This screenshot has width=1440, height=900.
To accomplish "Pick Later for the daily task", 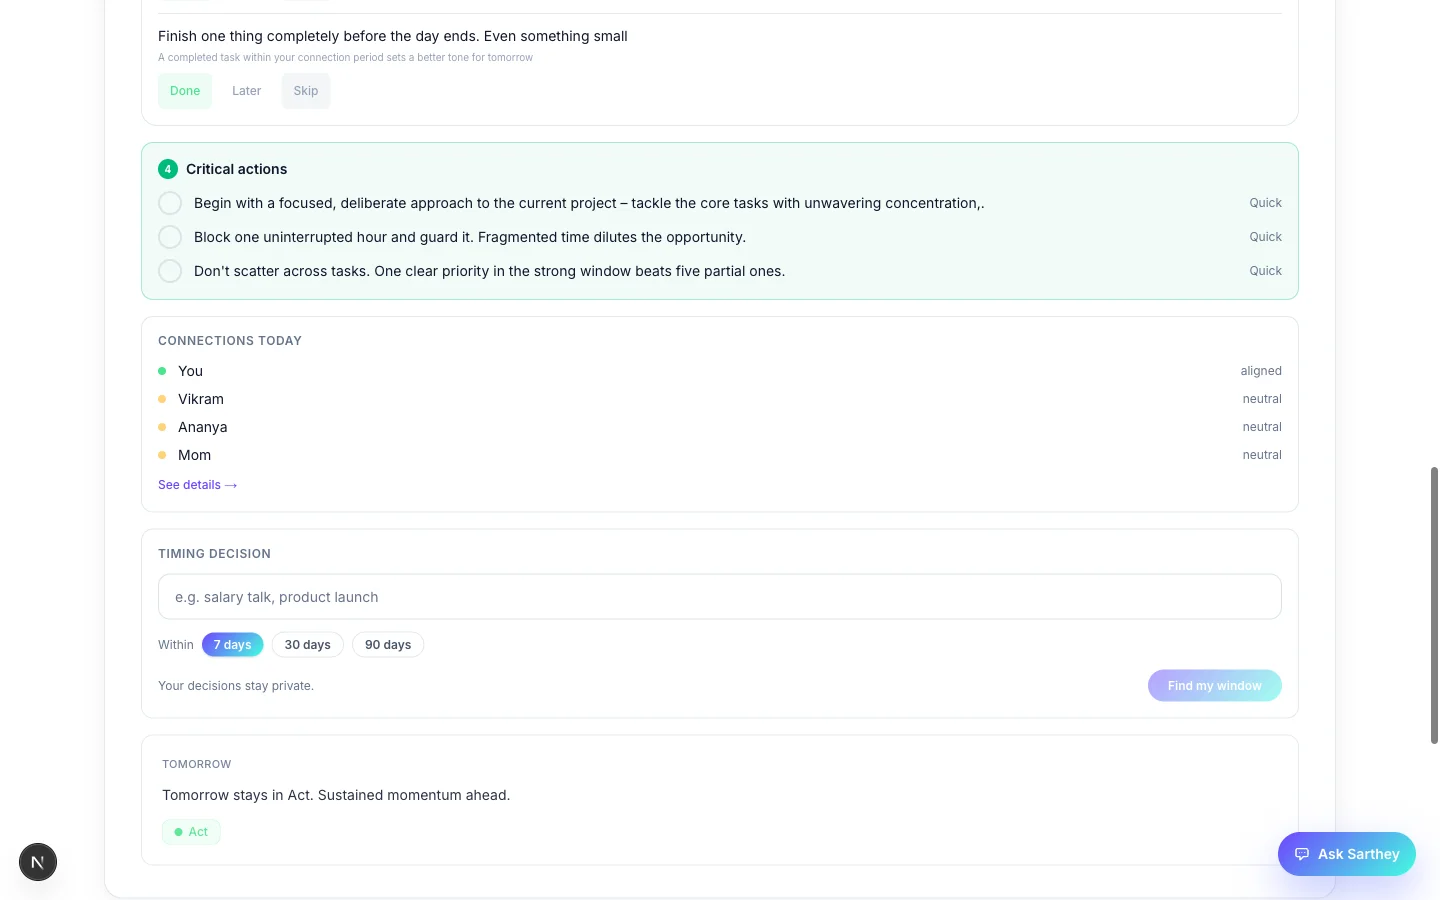I will coord(246,90).
